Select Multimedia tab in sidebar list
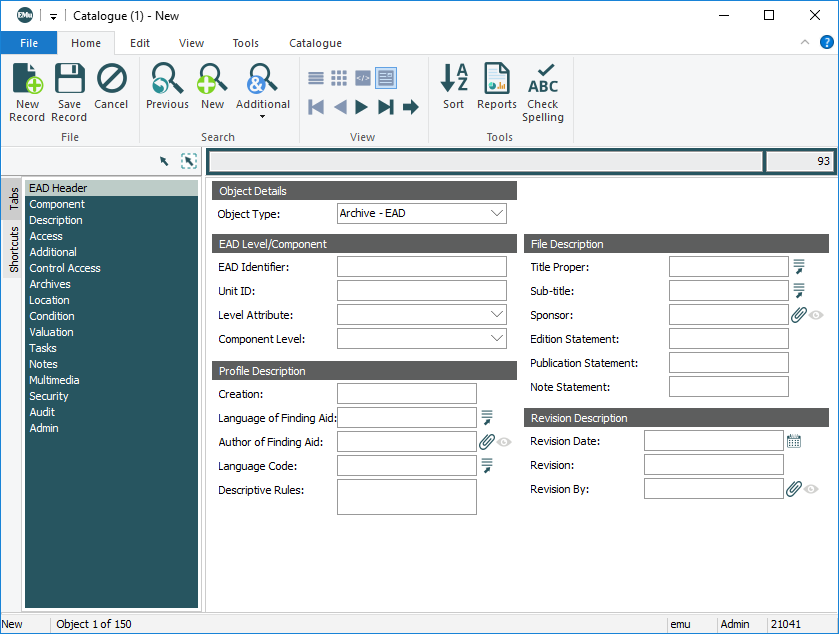This screenshot has height=634, width=839. pos(54,380)
